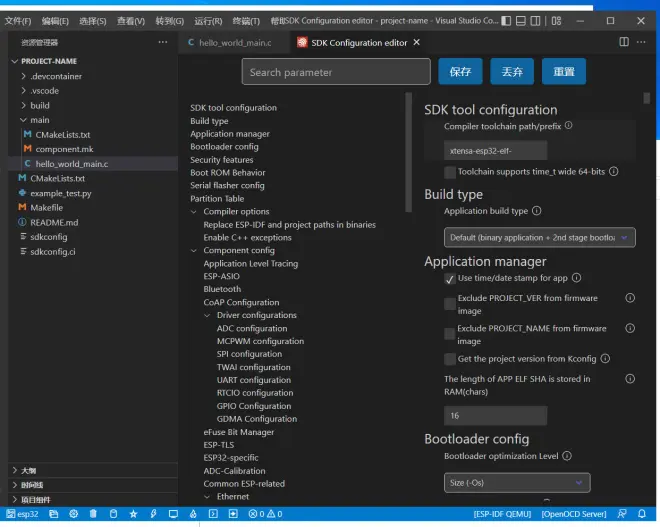Image resolution: width=660 pixels, height=527 pixels.
Task: Expand the 大纲 outline panel
Action: click(x=28, y=470)
